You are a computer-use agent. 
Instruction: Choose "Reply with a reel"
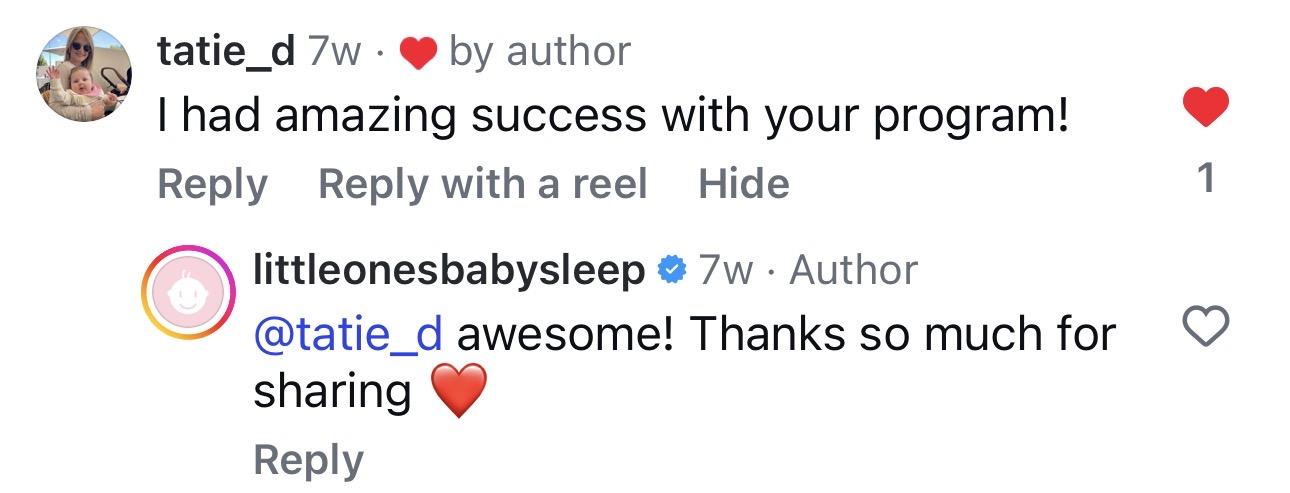tap(482, 184)
